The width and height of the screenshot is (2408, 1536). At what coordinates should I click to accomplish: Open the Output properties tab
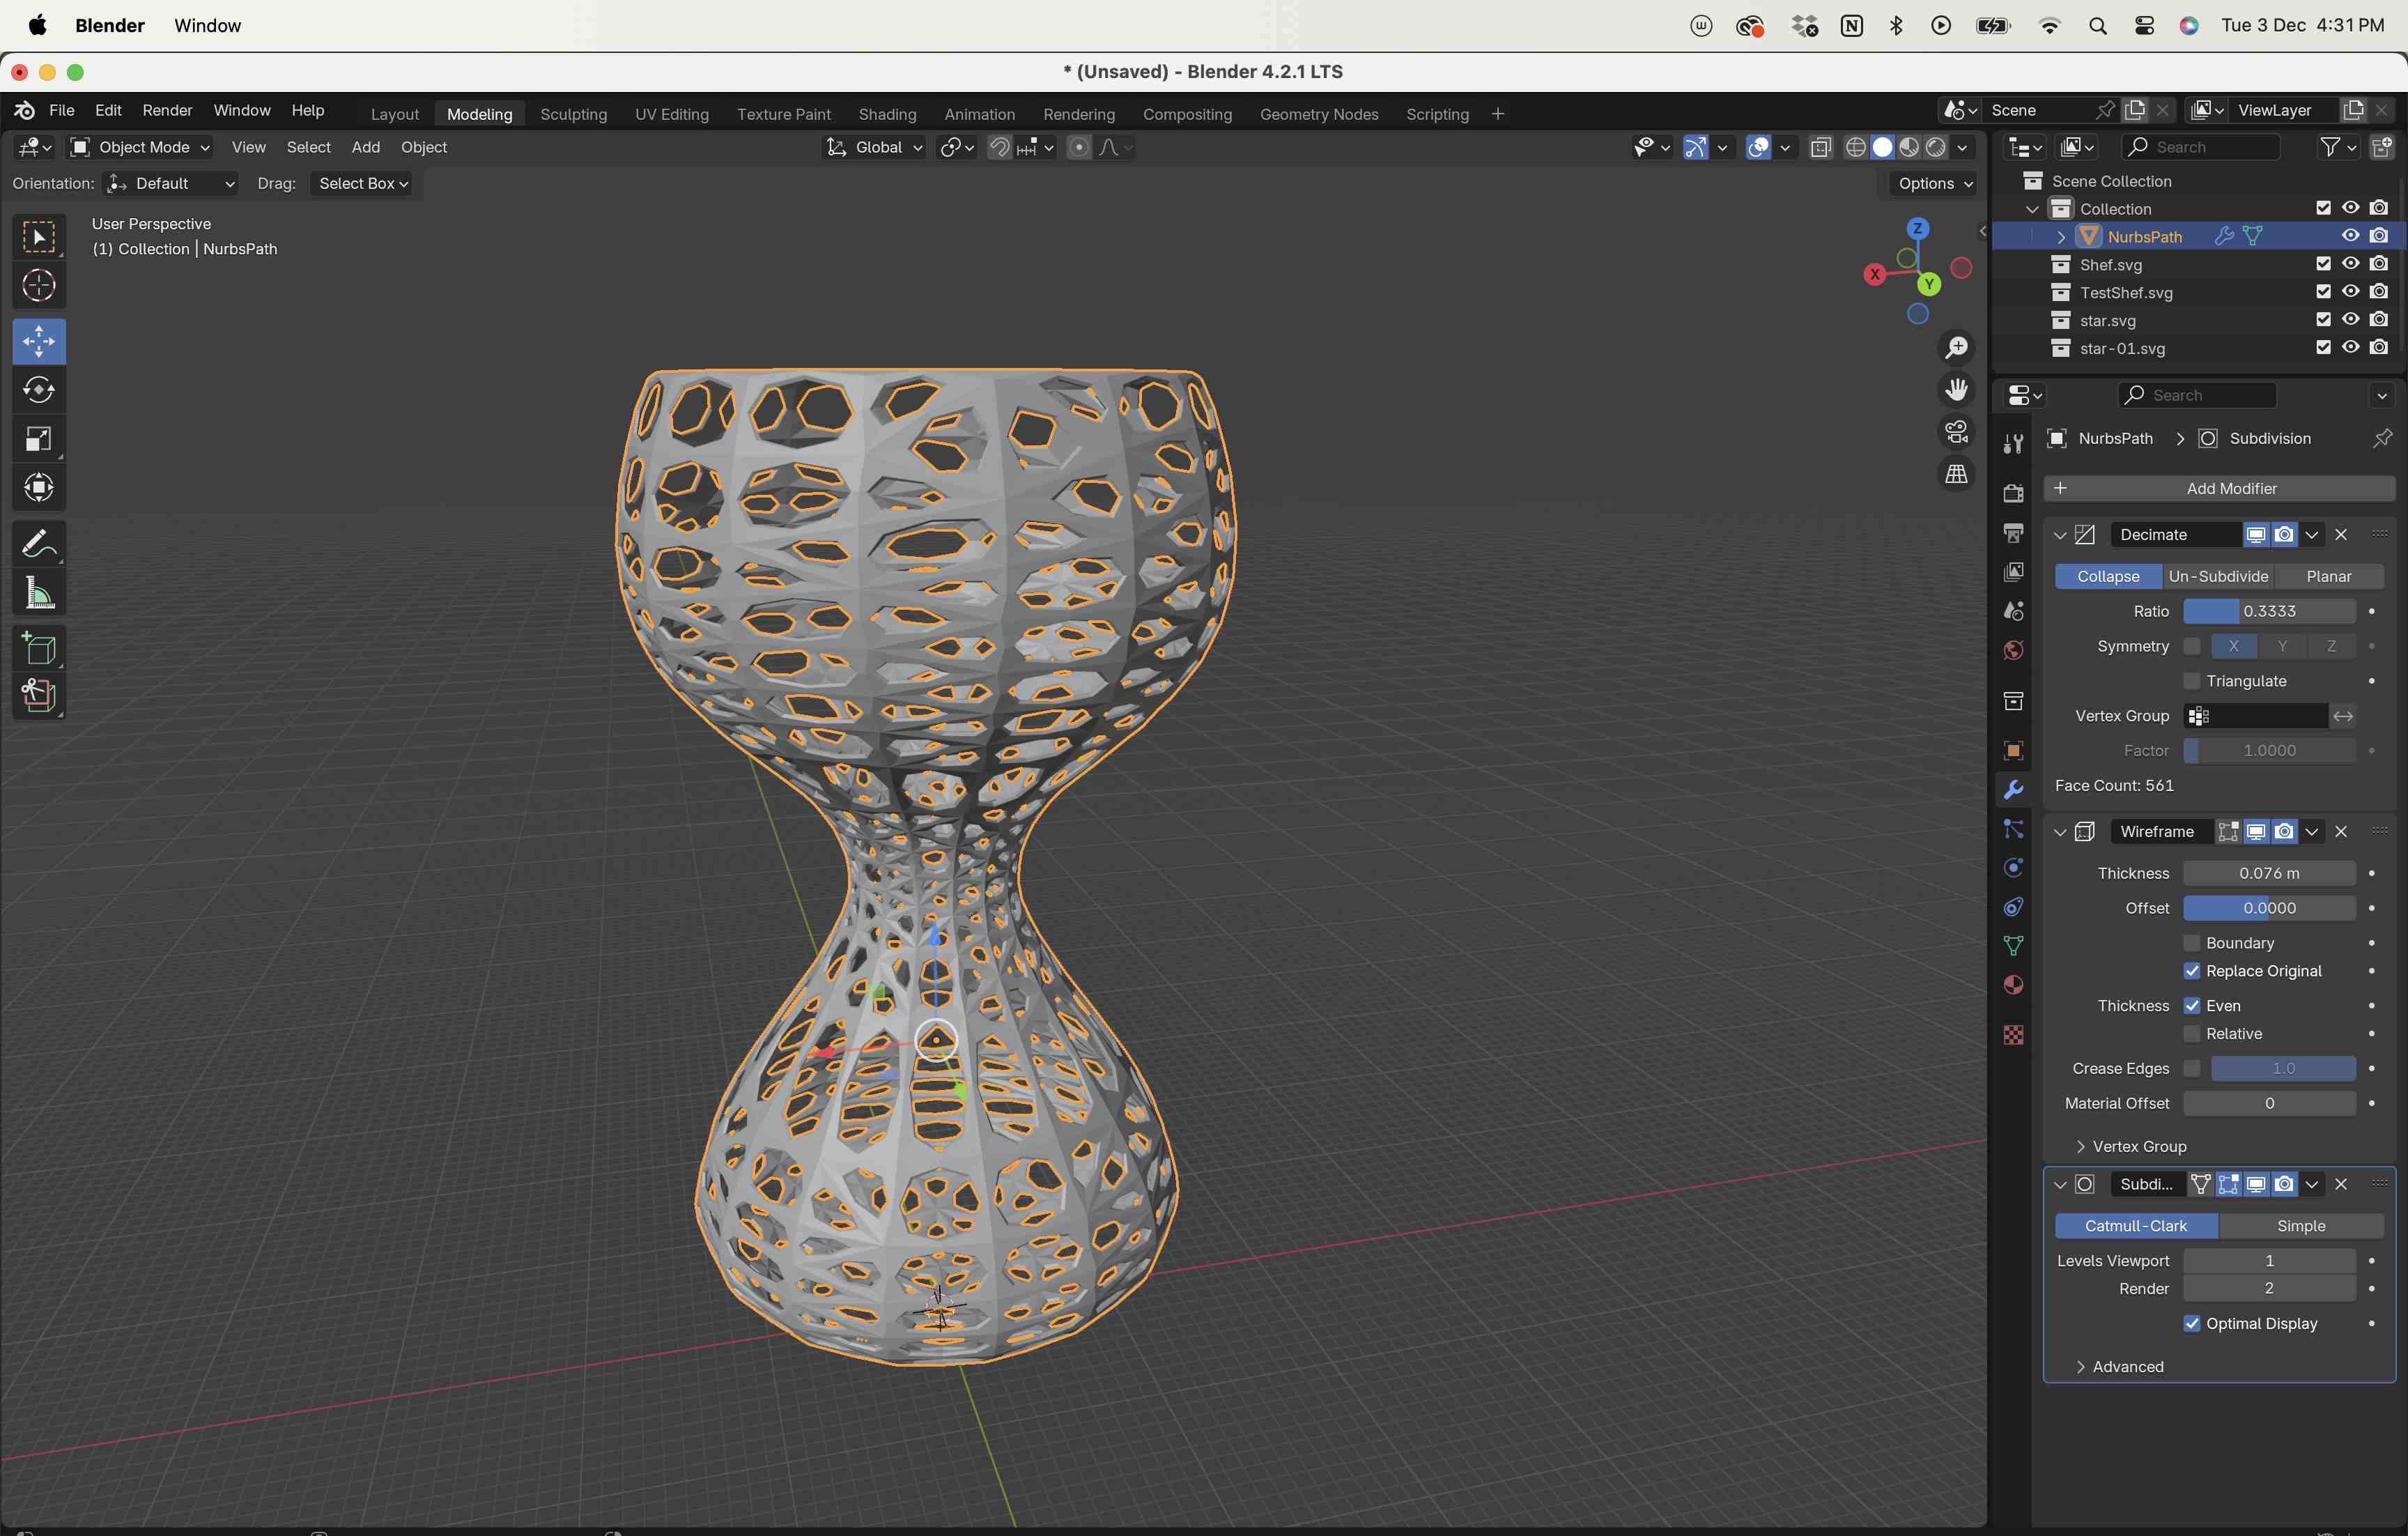[x=2013, y=532]
